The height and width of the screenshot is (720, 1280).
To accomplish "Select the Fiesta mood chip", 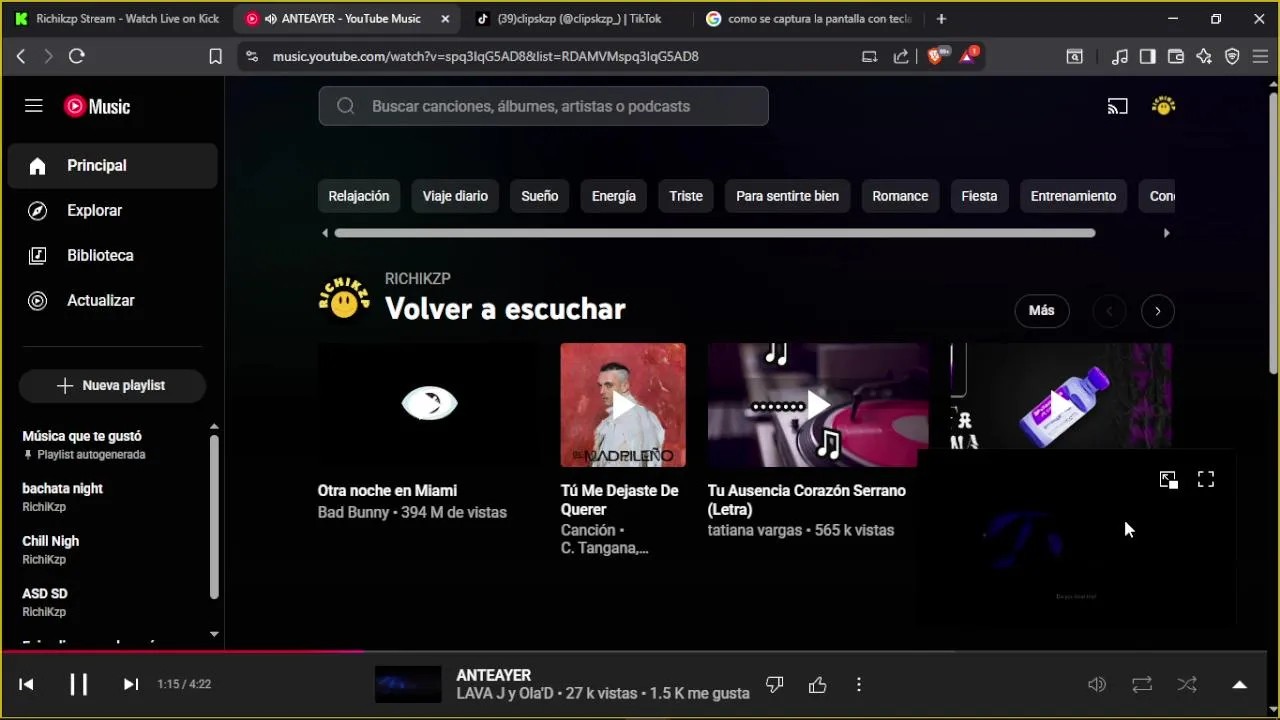I will click(979, 196).
